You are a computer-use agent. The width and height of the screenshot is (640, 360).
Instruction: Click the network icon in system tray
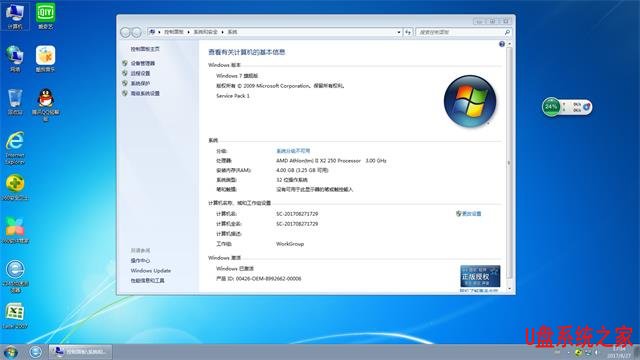588,352
